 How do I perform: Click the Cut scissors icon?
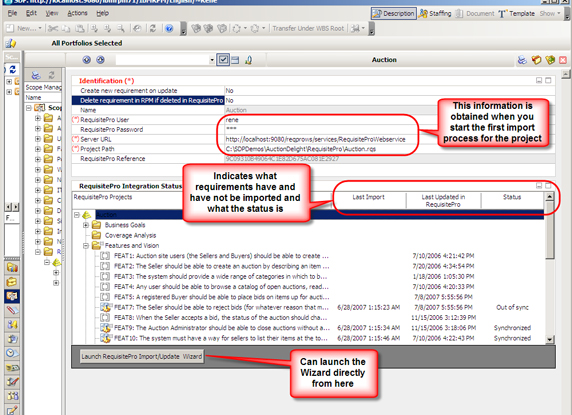click(53, 28)
